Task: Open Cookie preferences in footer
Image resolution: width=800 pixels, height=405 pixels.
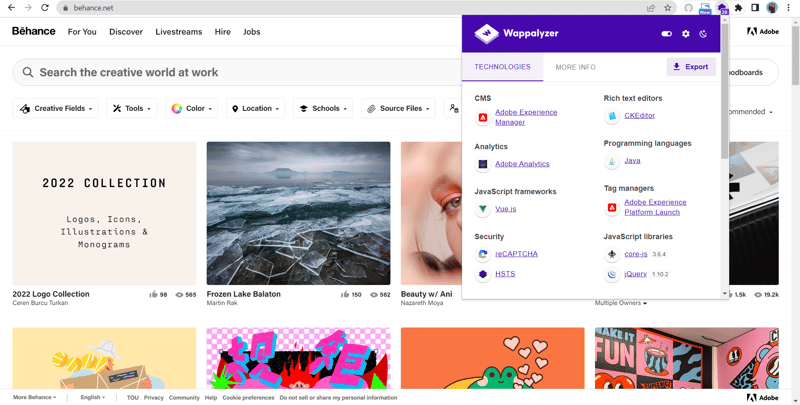Action: tap(248, 397)
